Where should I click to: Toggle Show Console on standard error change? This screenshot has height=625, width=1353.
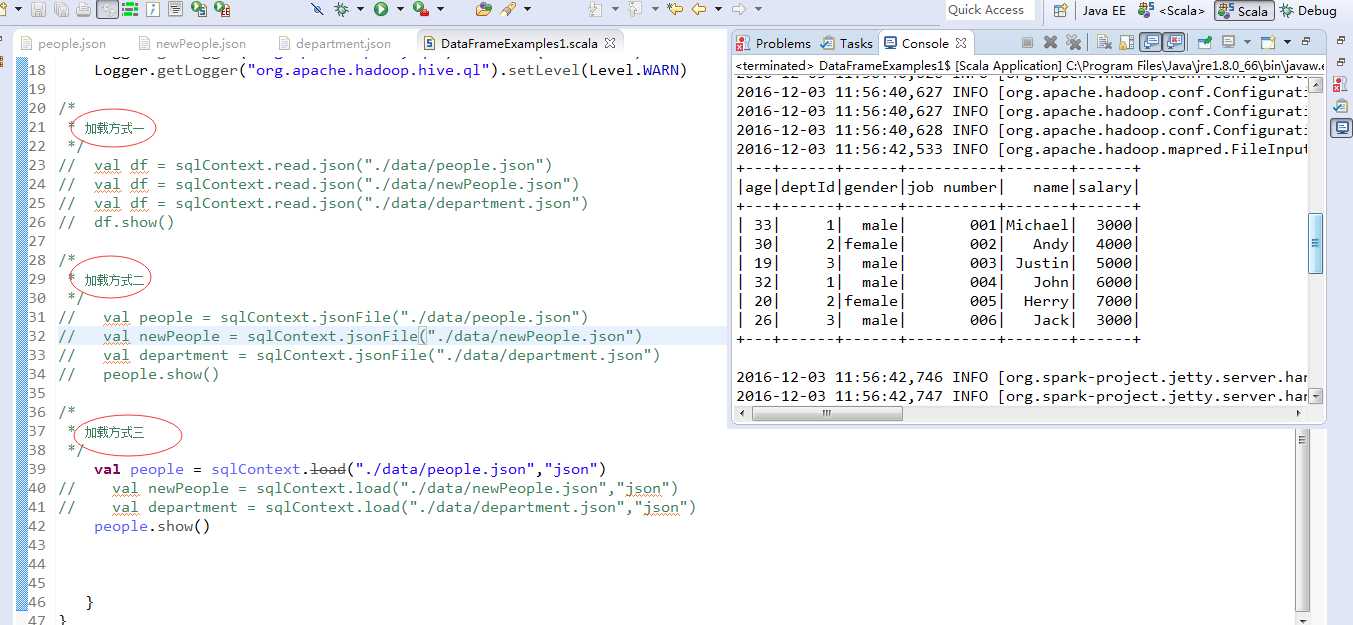pos(1174,43)
